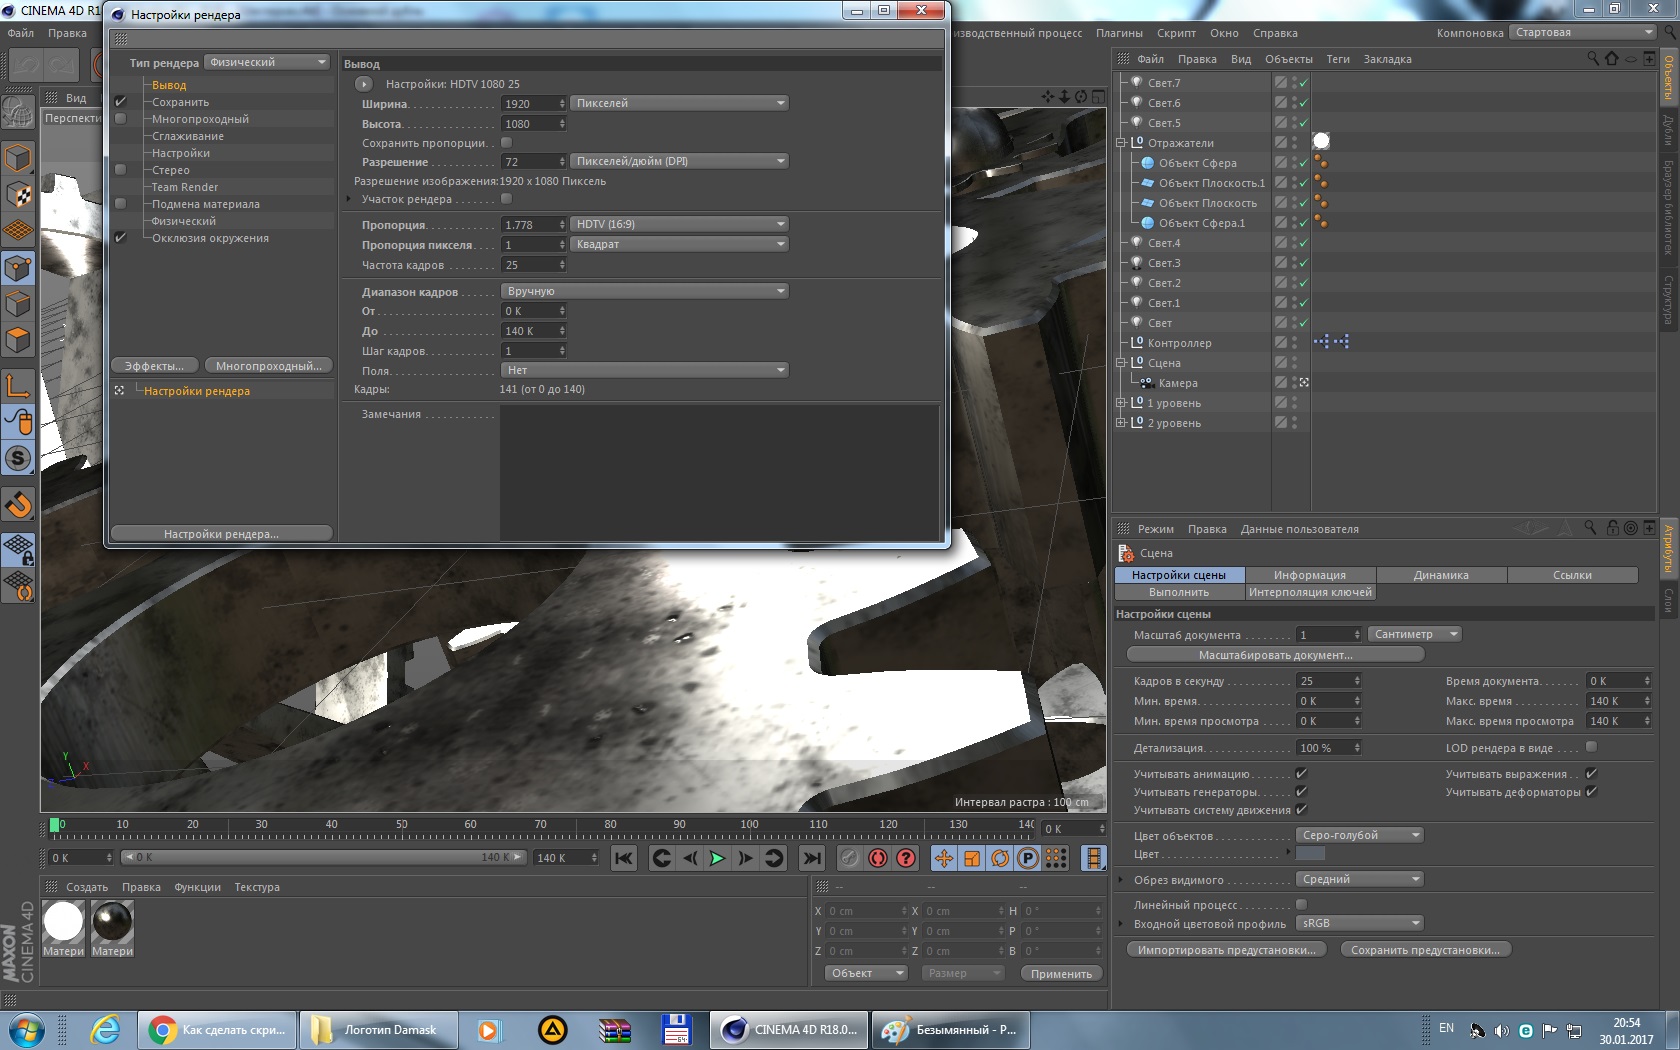Uncheck the Окклюзия окружения checkbox
The width and height of the screenshot is (1680, 1050).
(121, 238)
